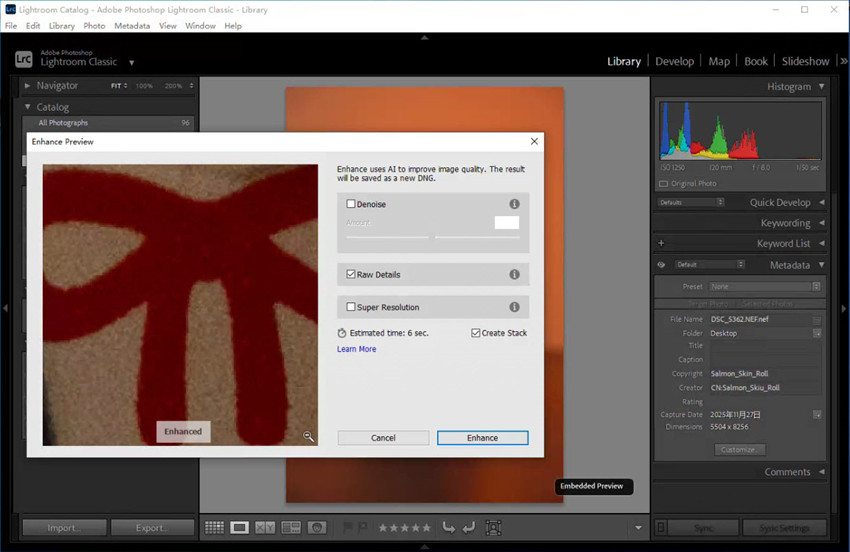Open Survey view in toolbar
Viewport: 850px width, 552px height.
click(291, 528)
